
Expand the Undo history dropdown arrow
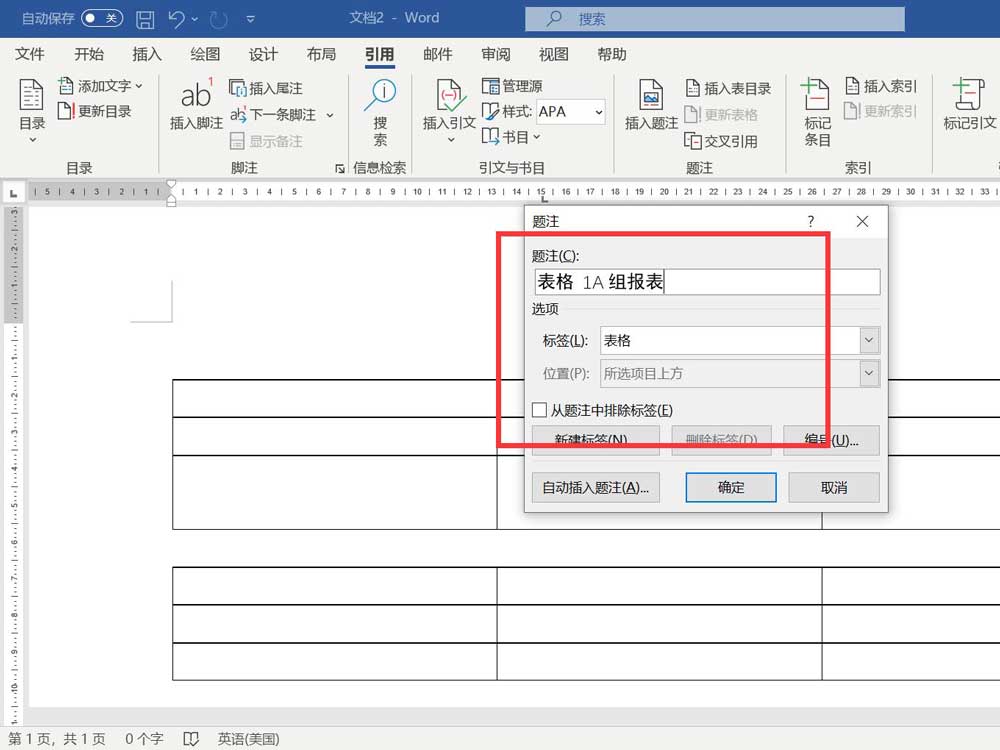pyautogui.click(x=195, y=19)
